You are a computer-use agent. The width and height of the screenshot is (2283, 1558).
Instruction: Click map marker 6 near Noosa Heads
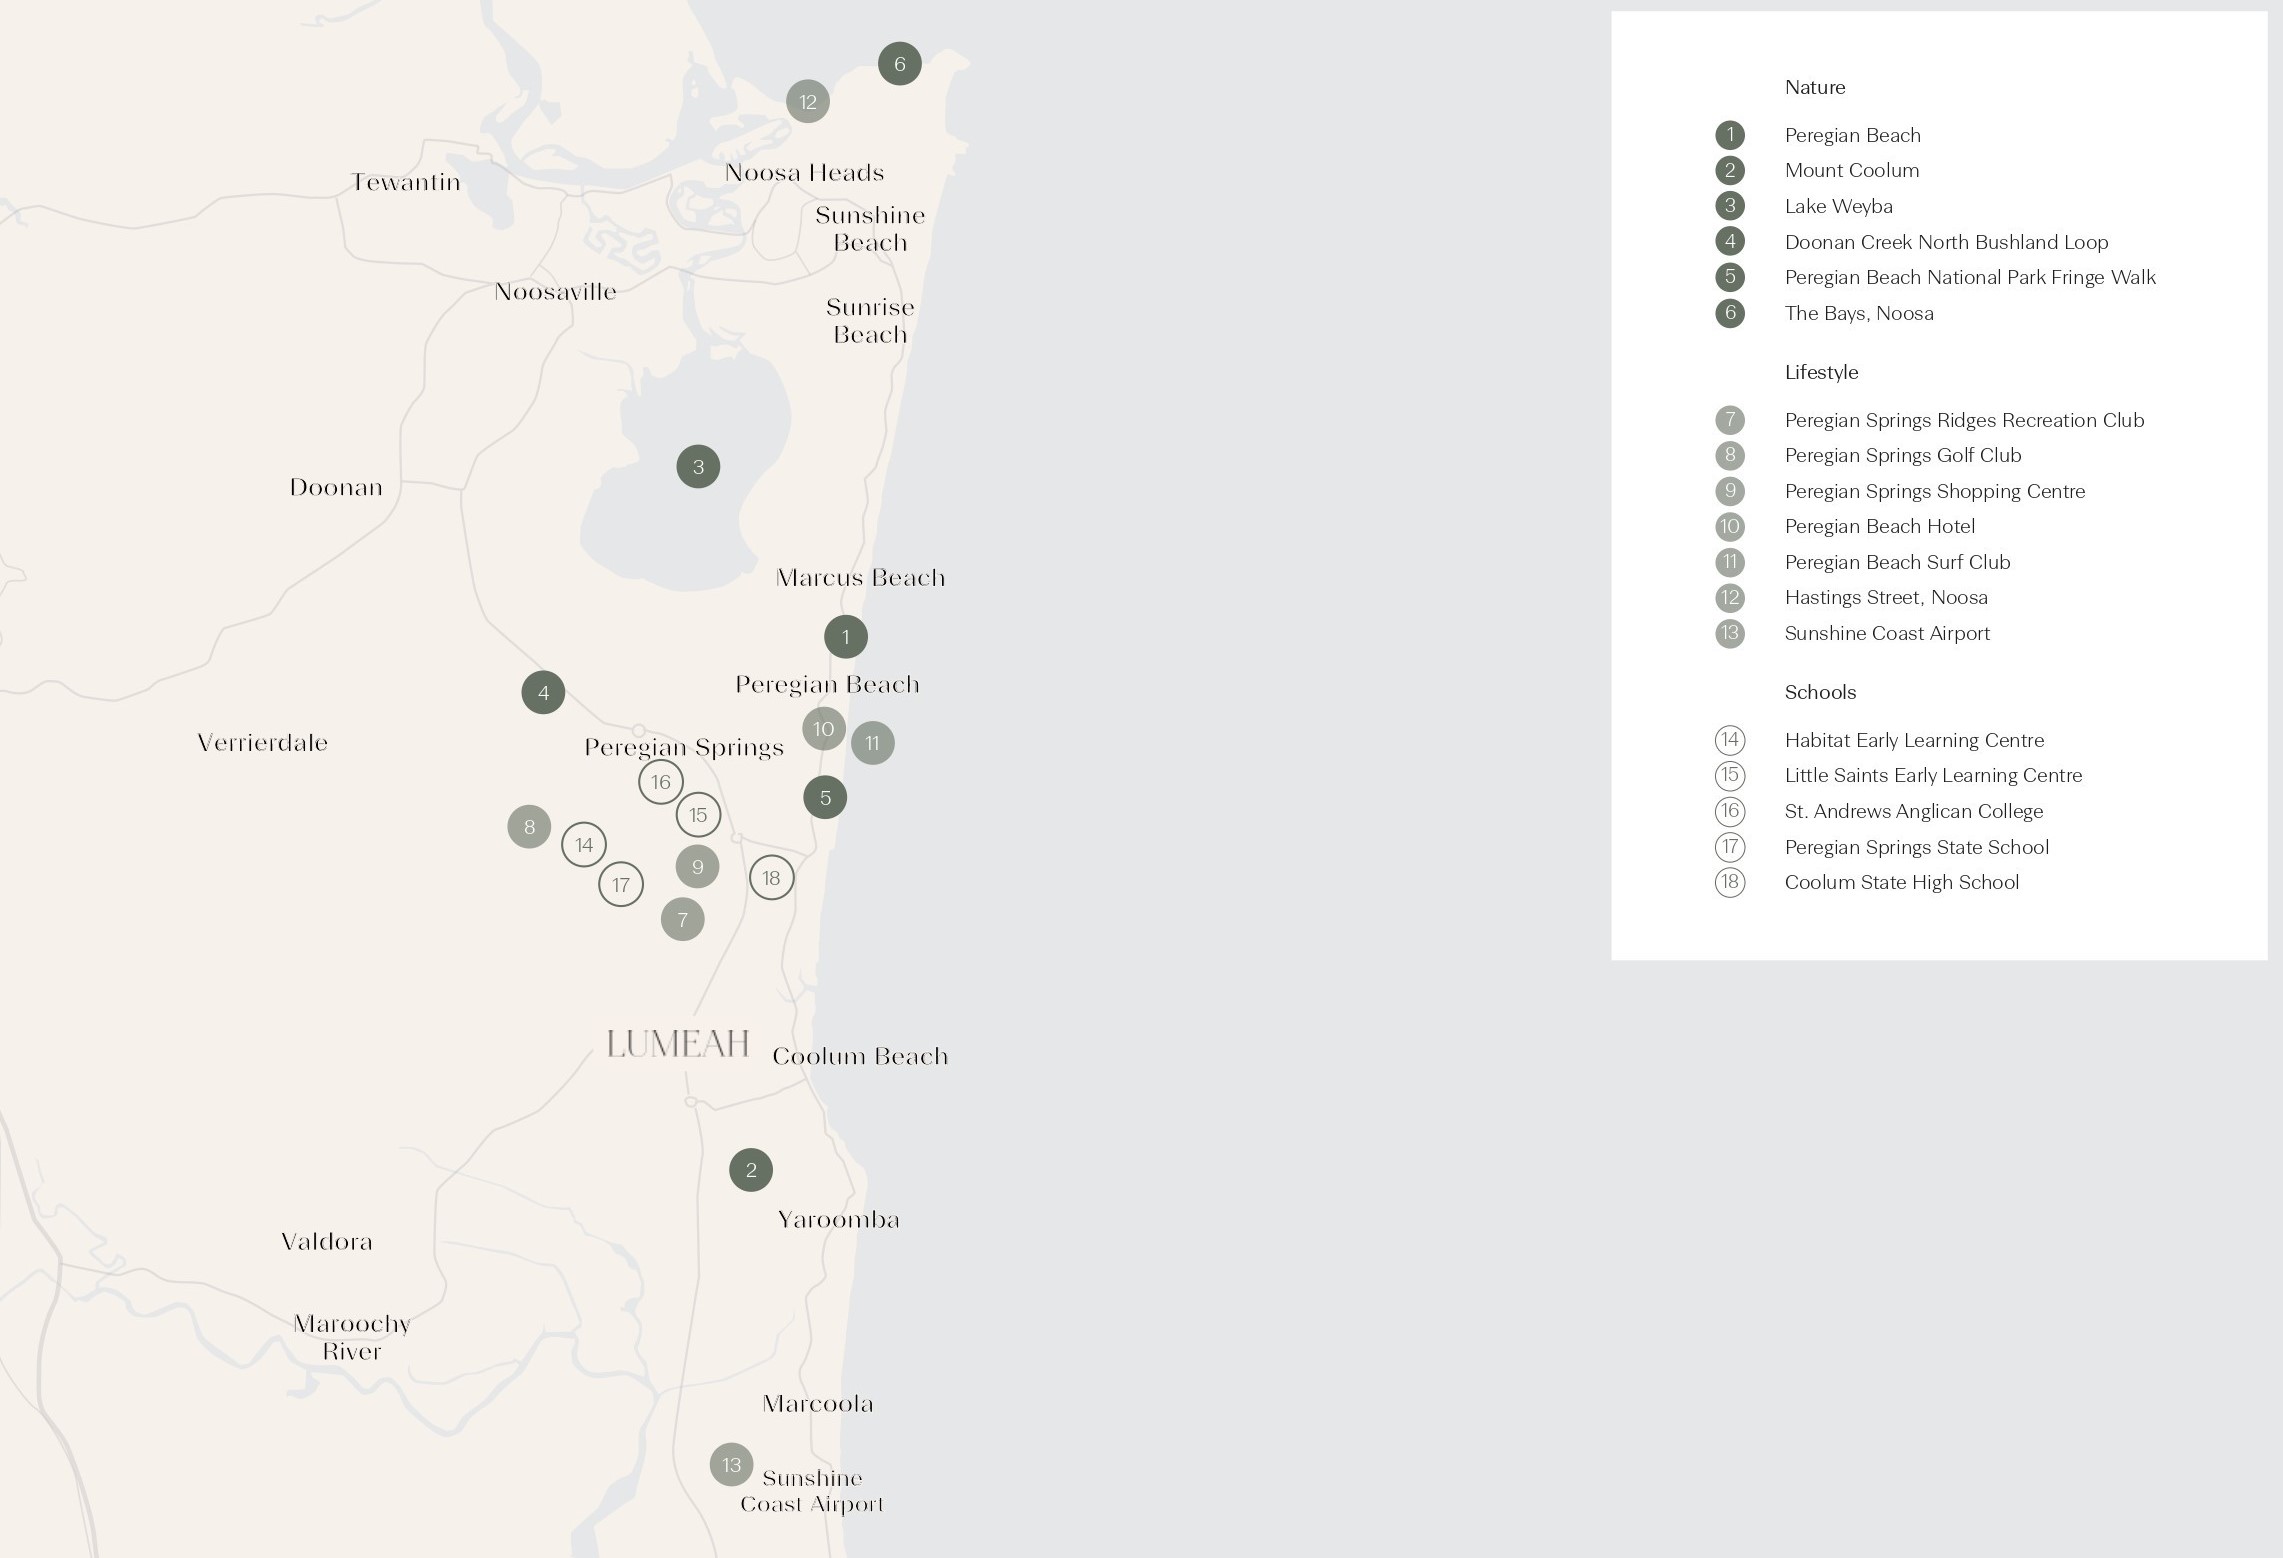tap(899, 64)
